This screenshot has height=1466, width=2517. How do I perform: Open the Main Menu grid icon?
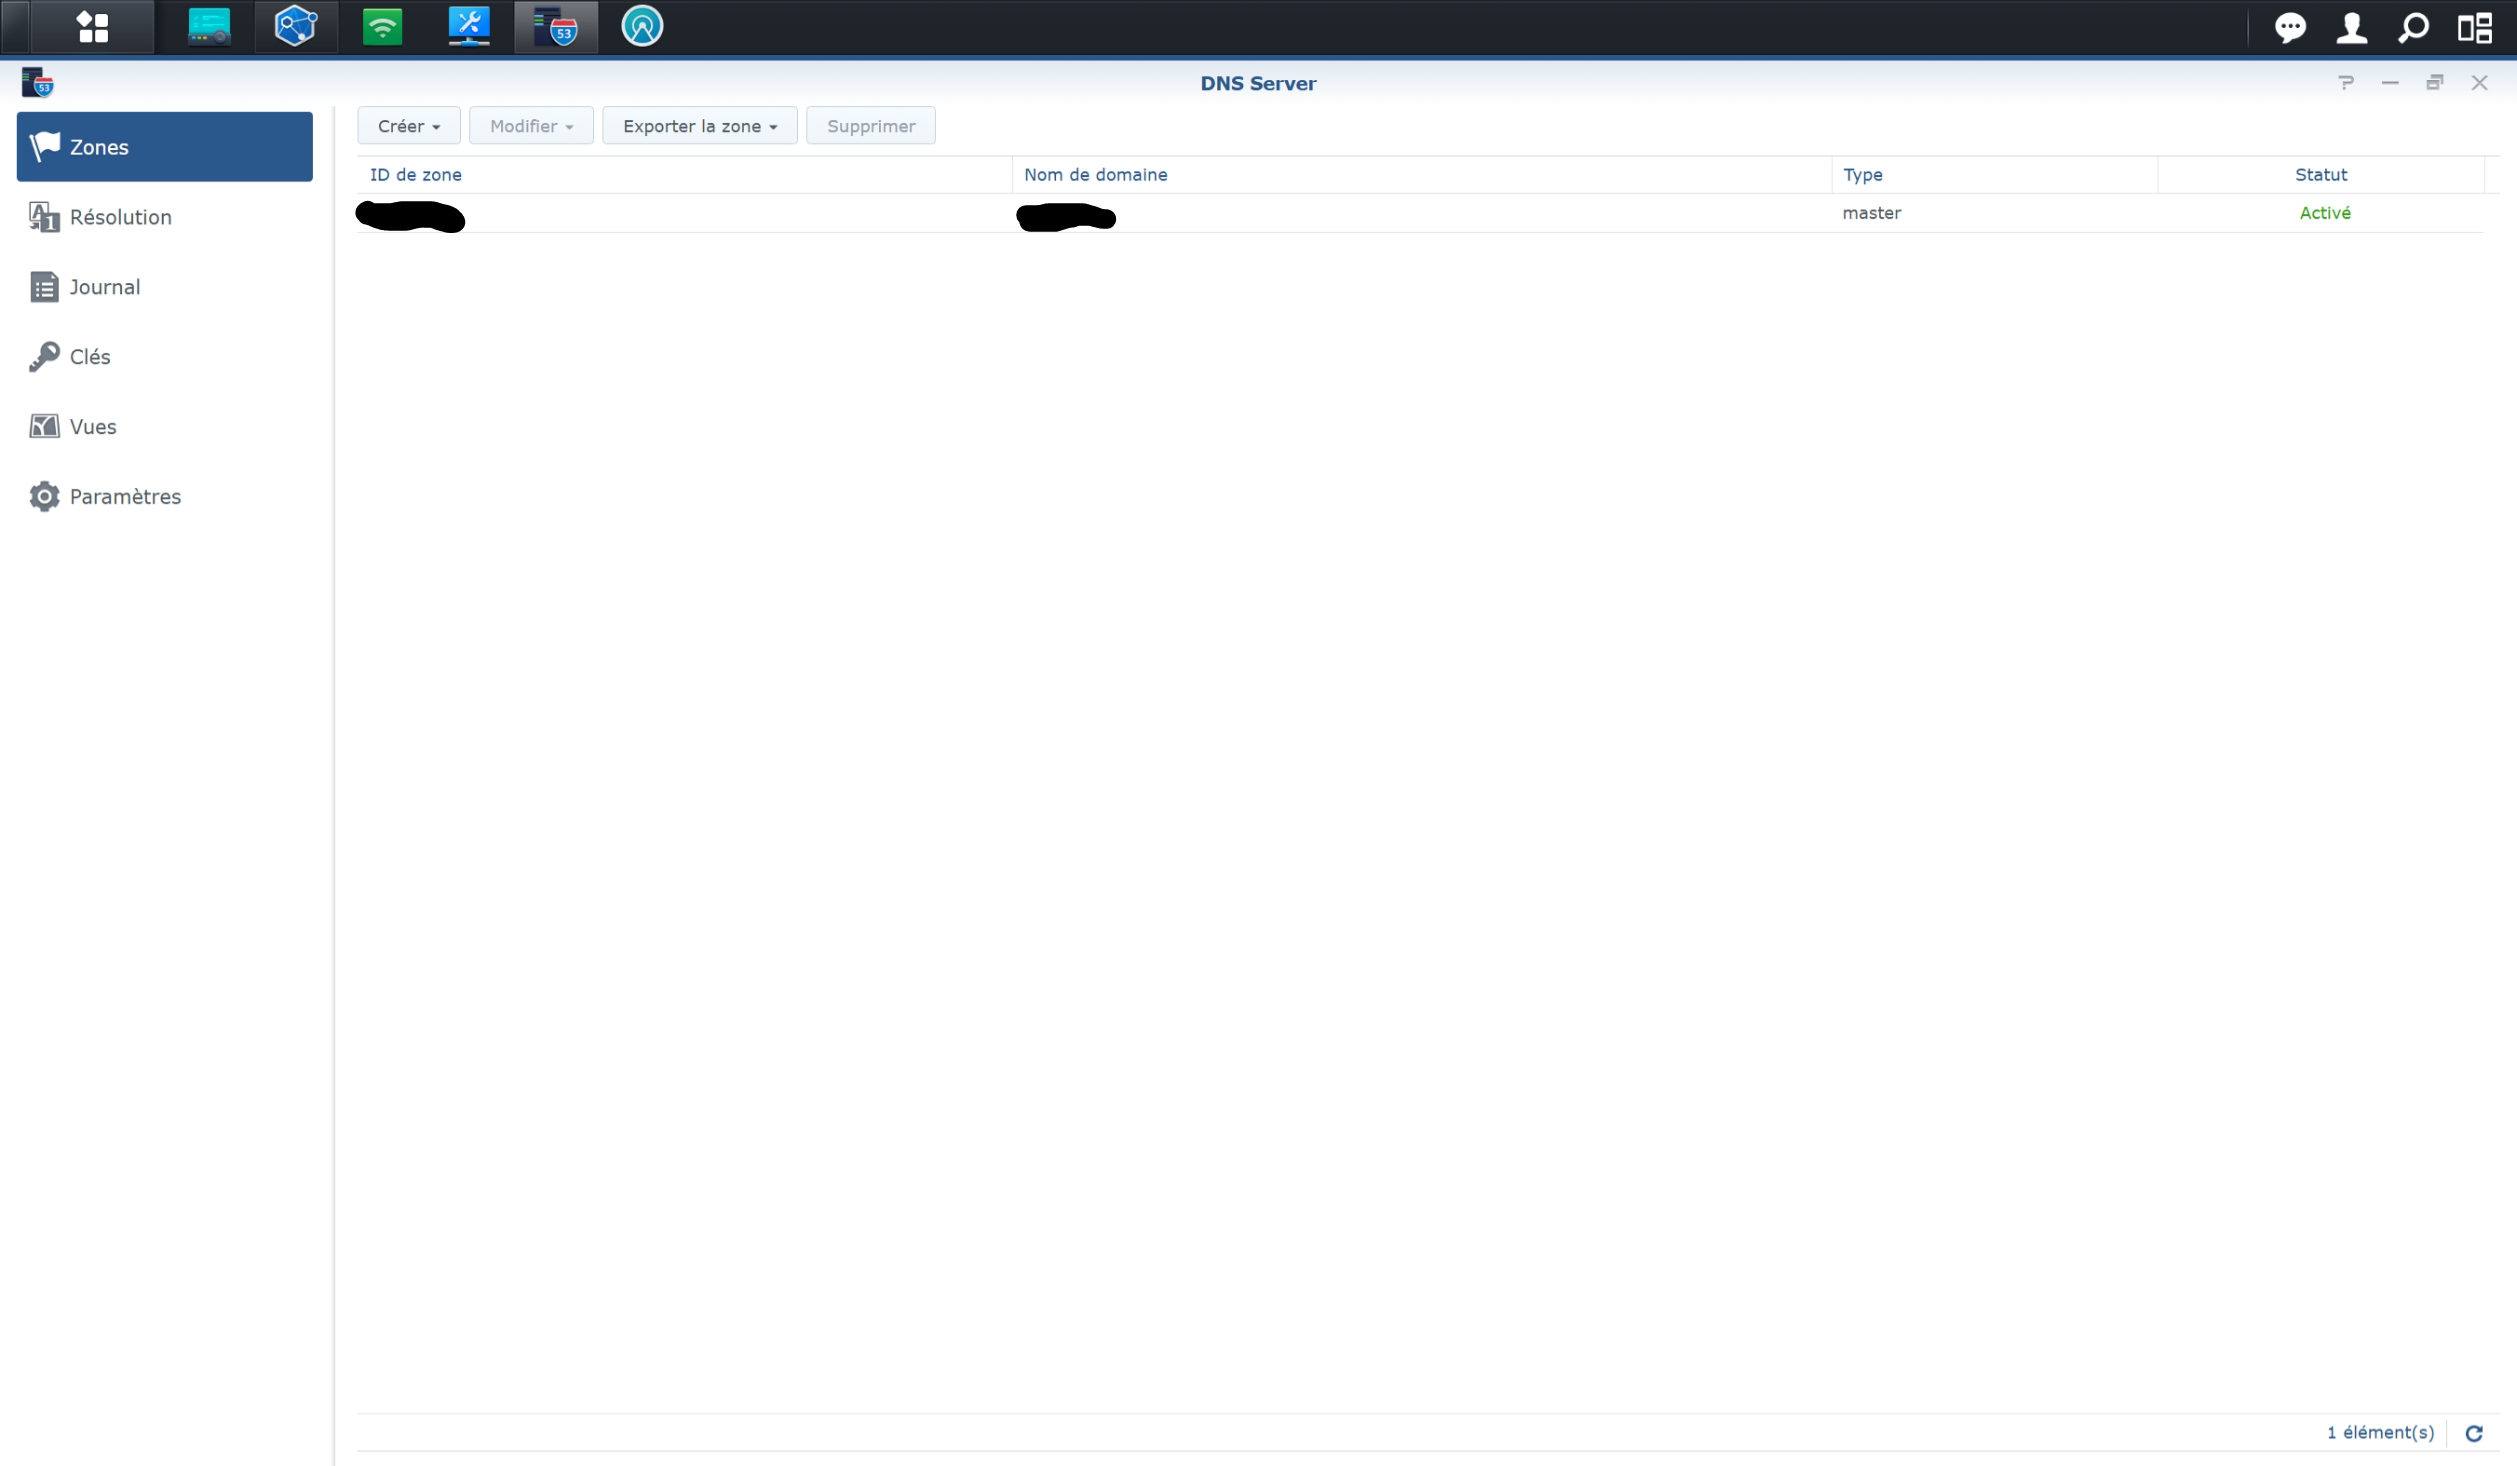pos(92,27)
